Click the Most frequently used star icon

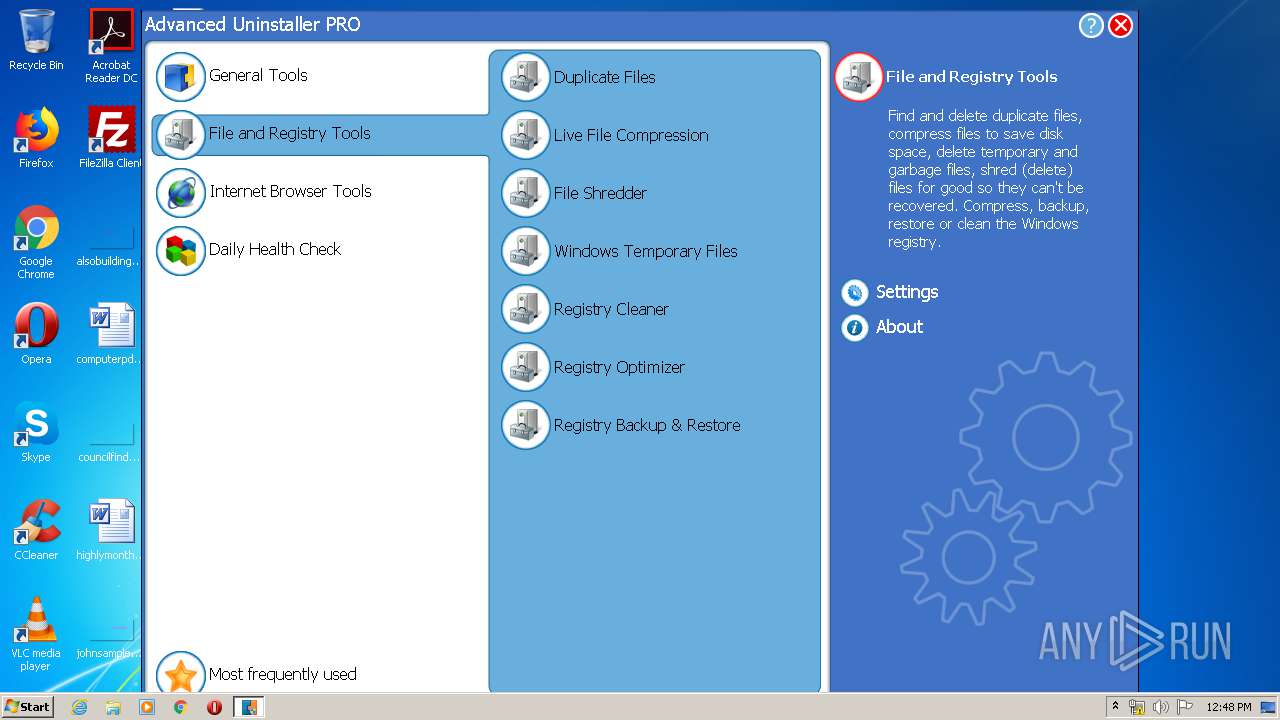[180, 674]
